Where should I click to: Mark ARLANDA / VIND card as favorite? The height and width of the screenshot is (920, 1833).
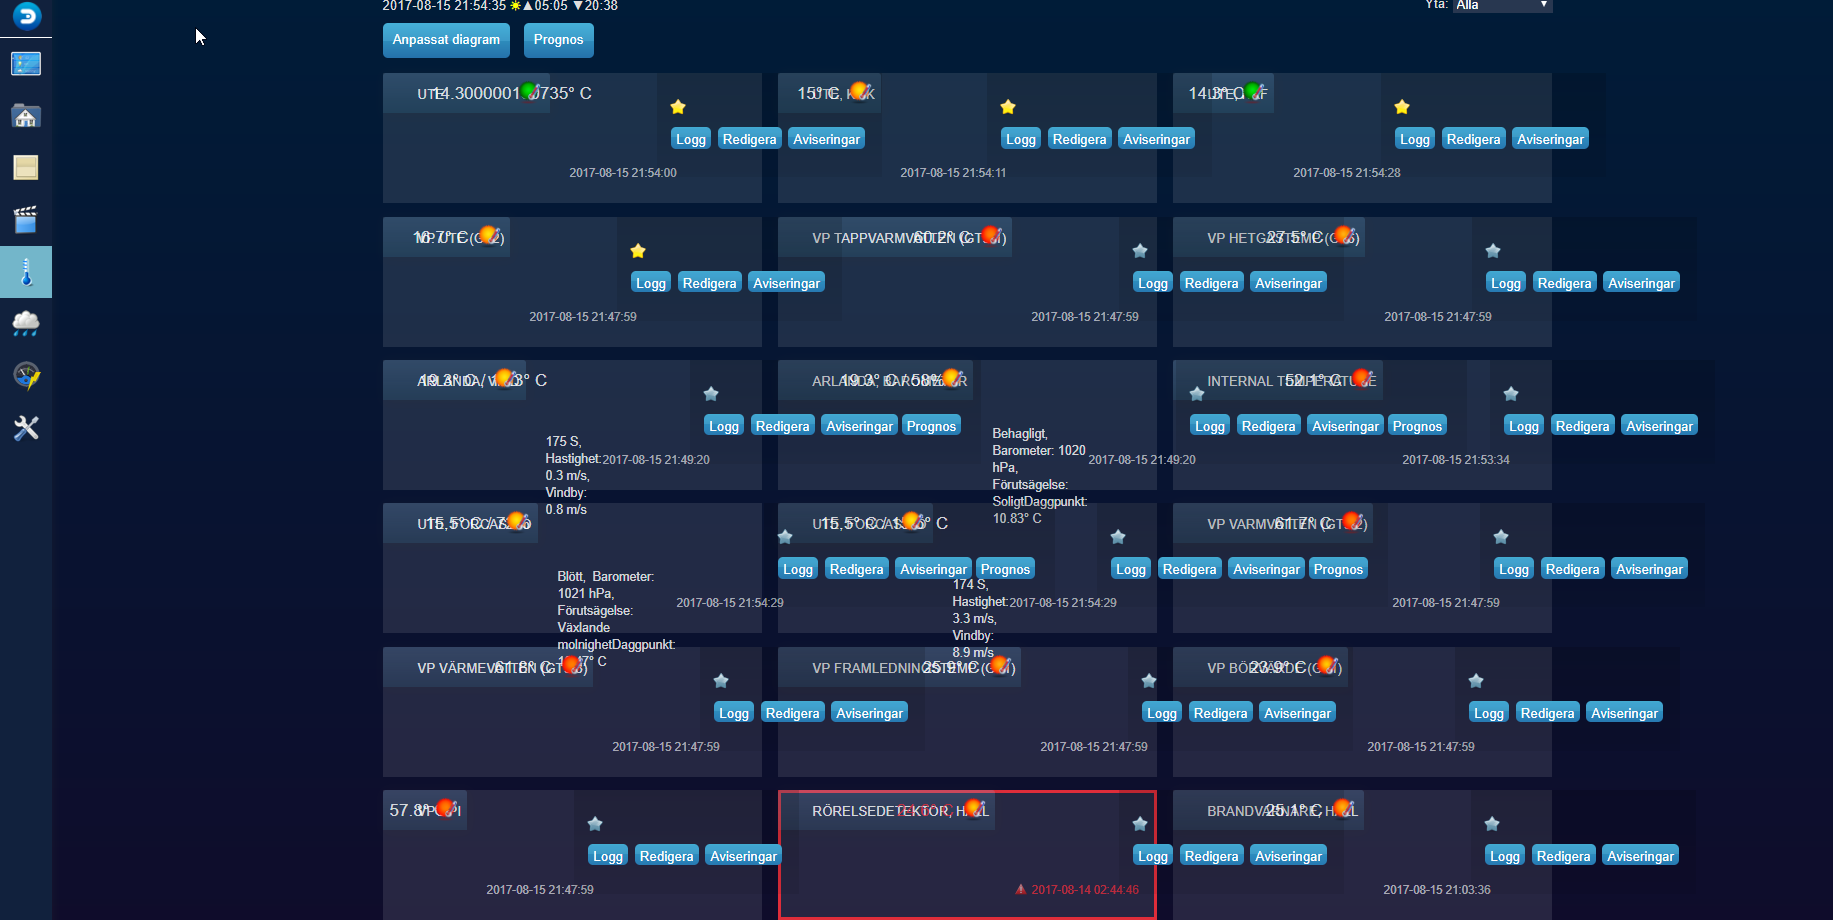point(711,394)
